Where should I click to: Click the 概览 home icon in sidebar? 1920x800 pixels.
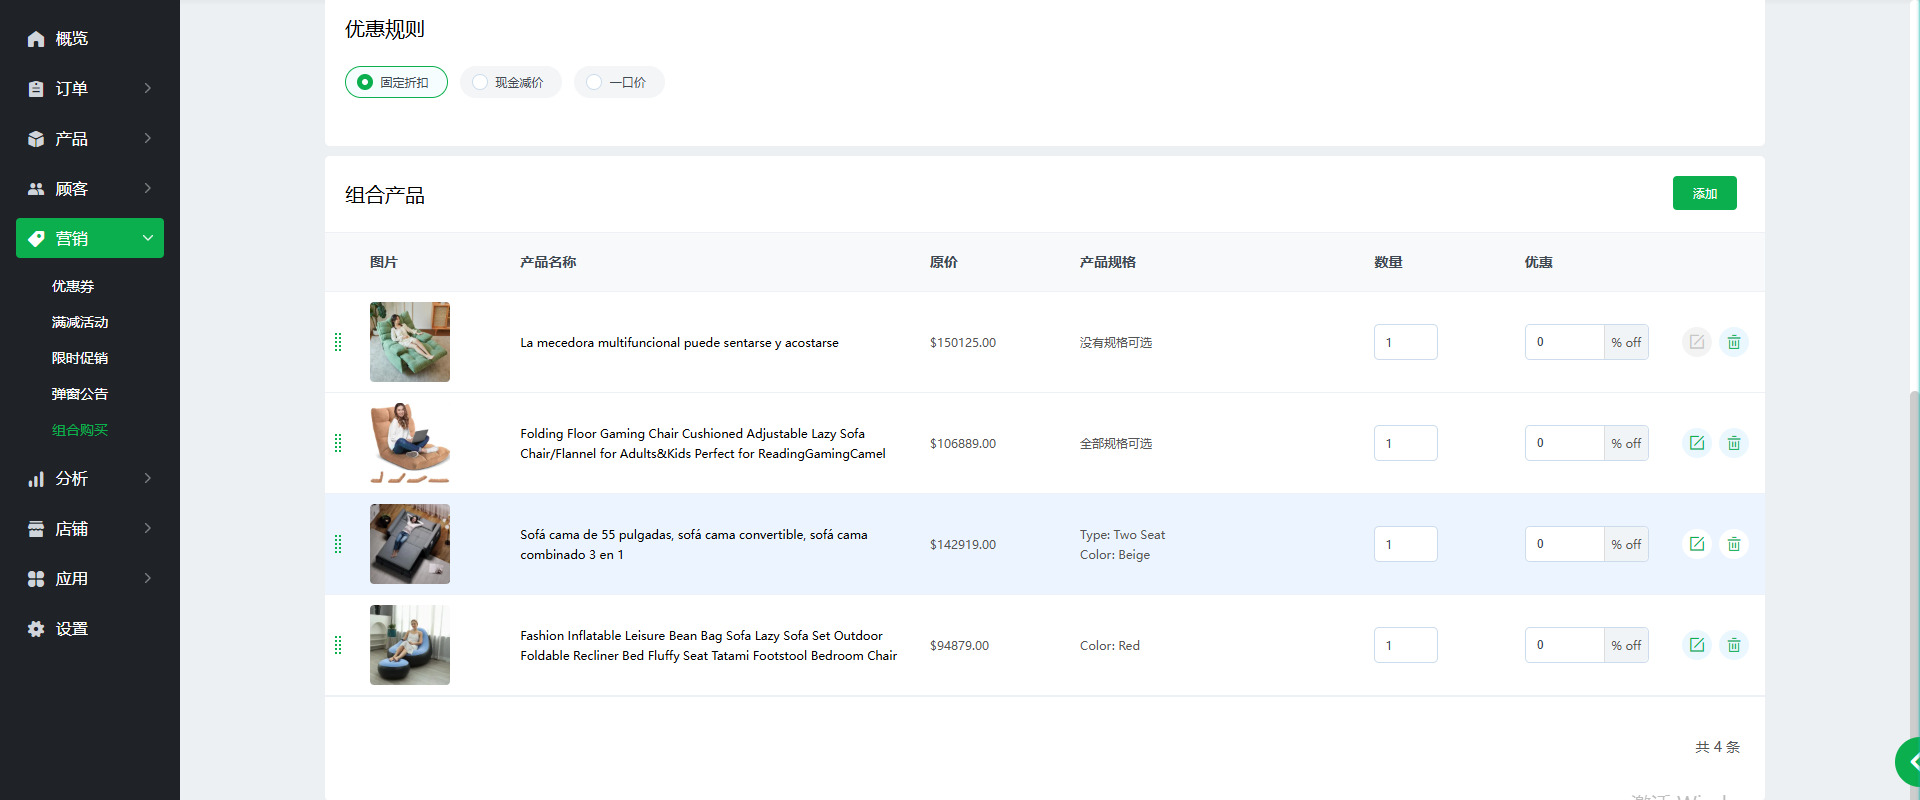point(36,39)
